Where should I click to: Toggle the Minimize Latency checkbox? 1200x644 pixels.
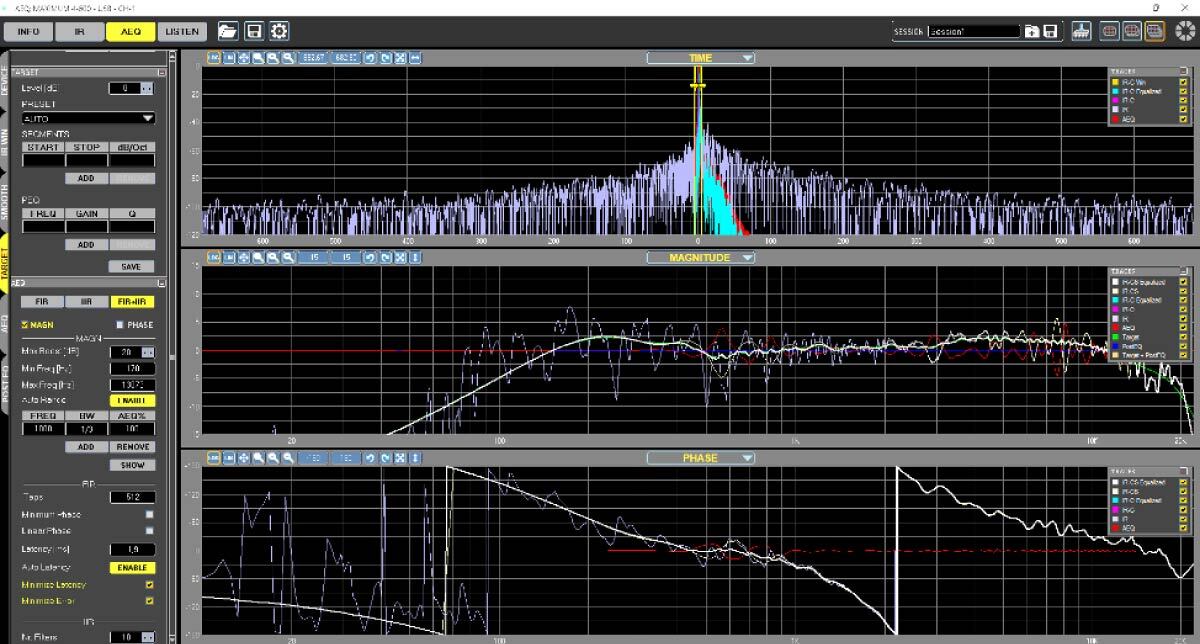(149, 585)
